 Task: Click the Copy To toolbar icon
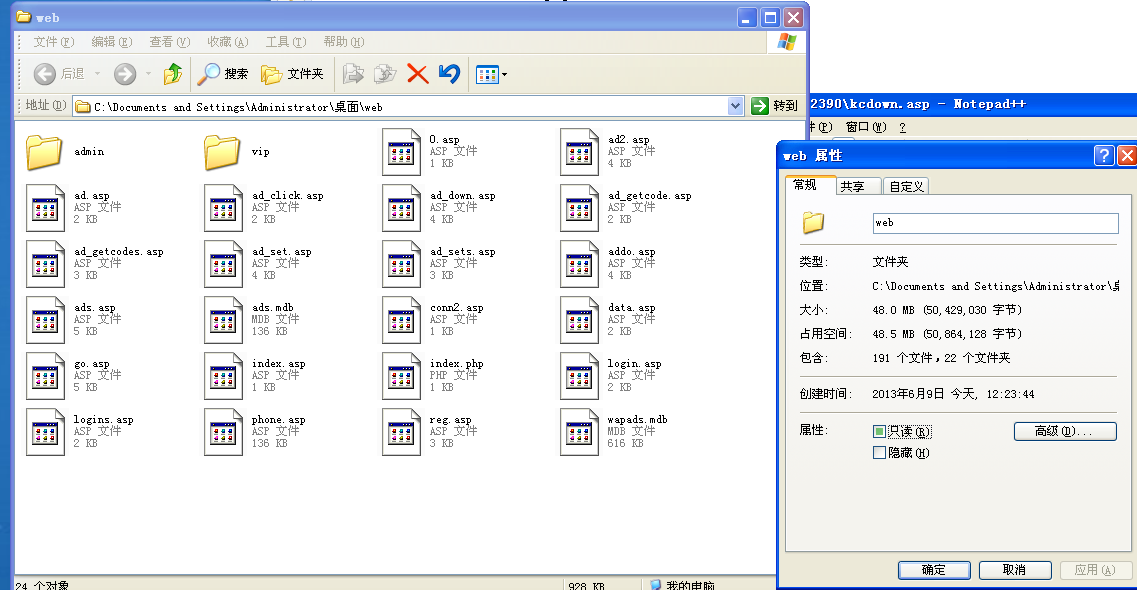click(x=384, y=73)
